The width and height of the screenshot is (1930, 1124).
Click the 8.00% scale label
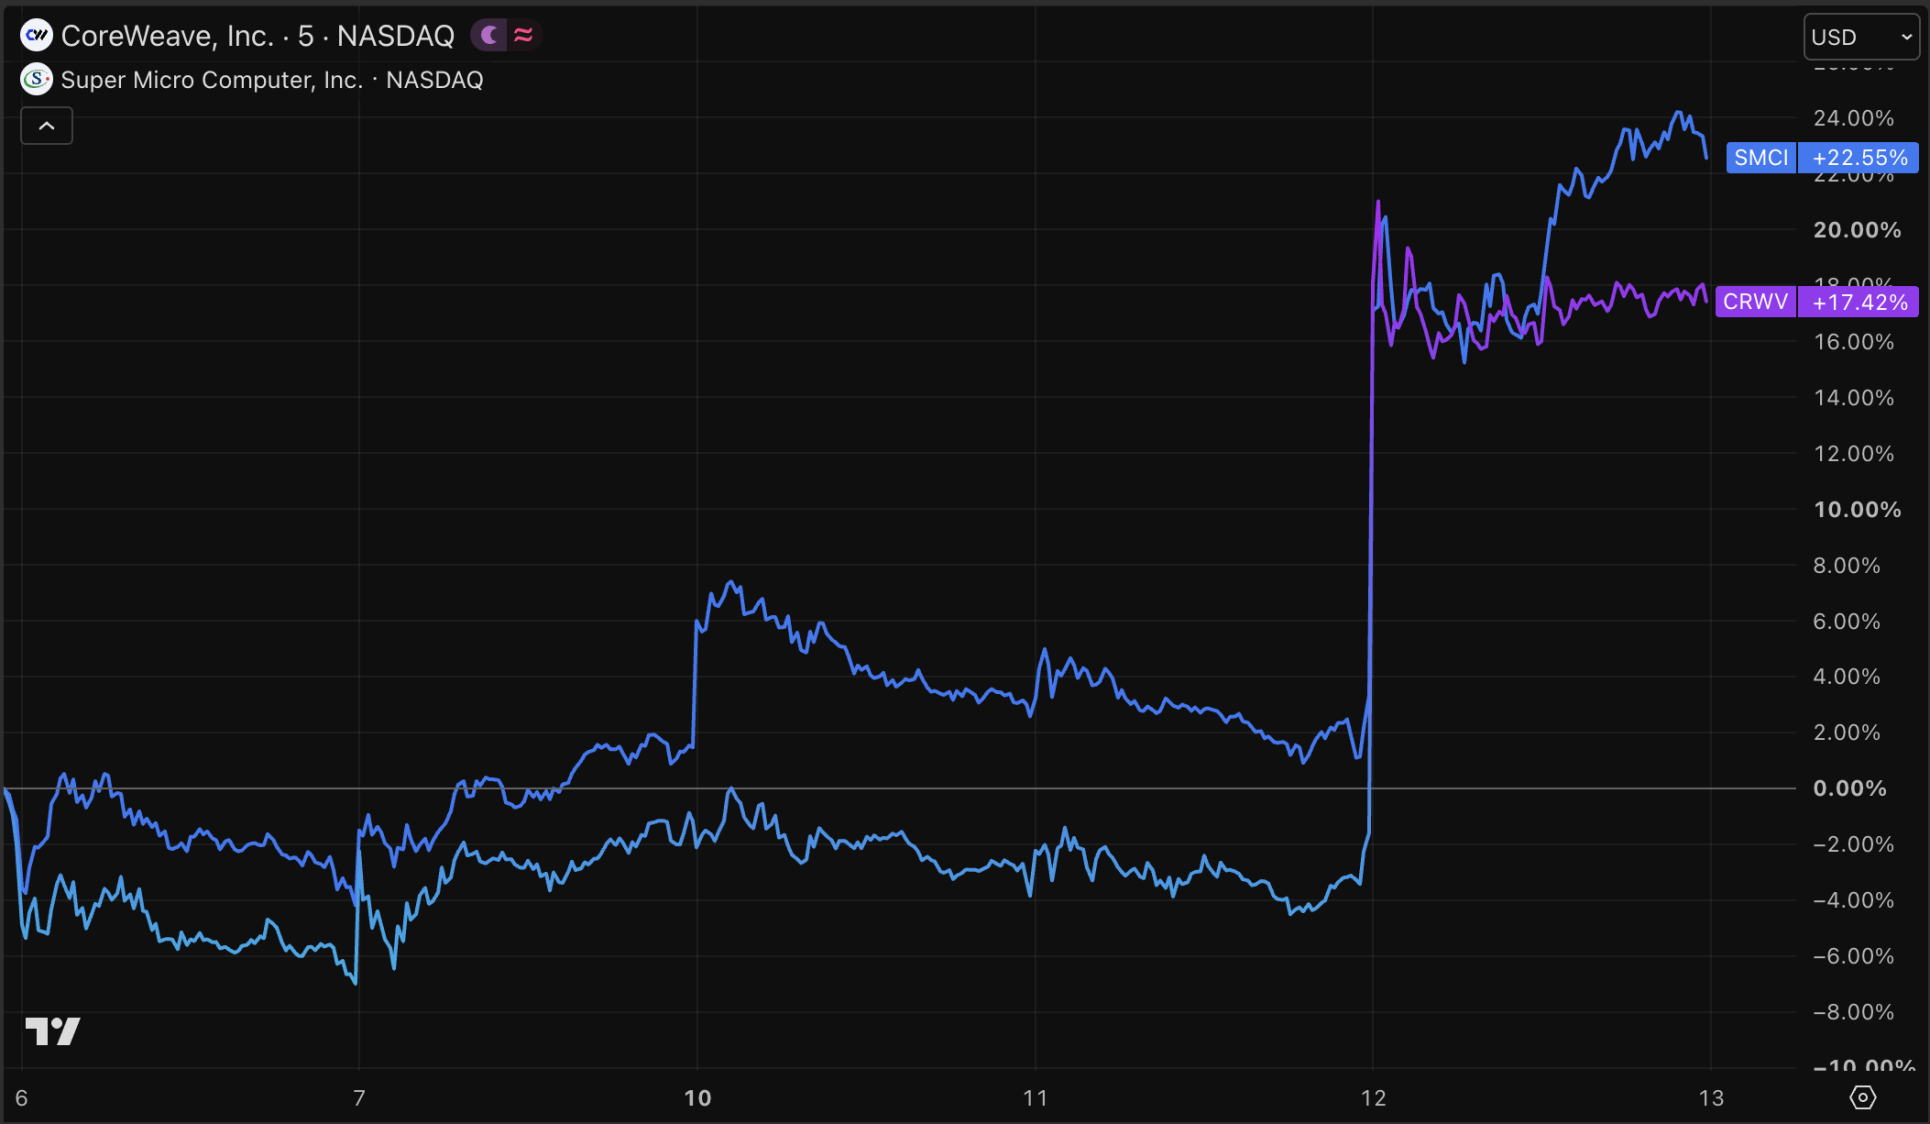[x=1846, y=566]
